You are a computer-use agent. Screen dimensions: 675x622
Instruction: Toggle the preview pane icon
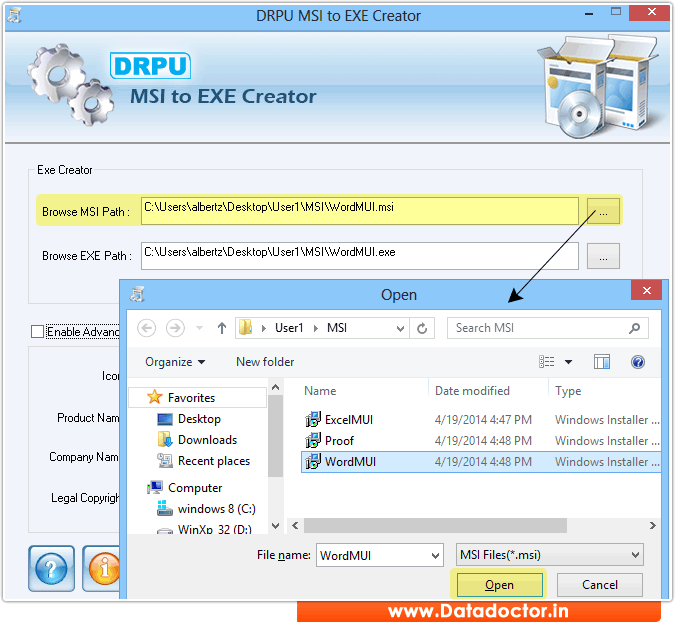coord(601,362)
